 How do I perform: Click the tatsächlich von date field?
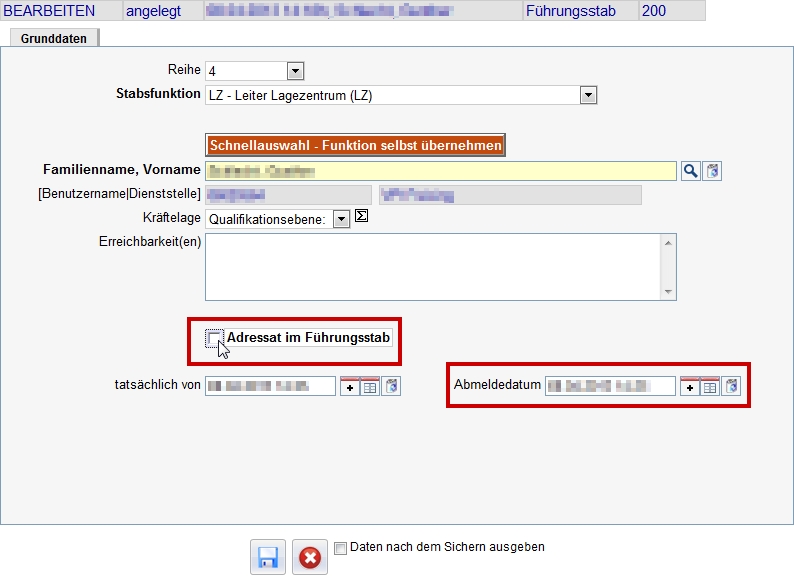tap(270, 386)
